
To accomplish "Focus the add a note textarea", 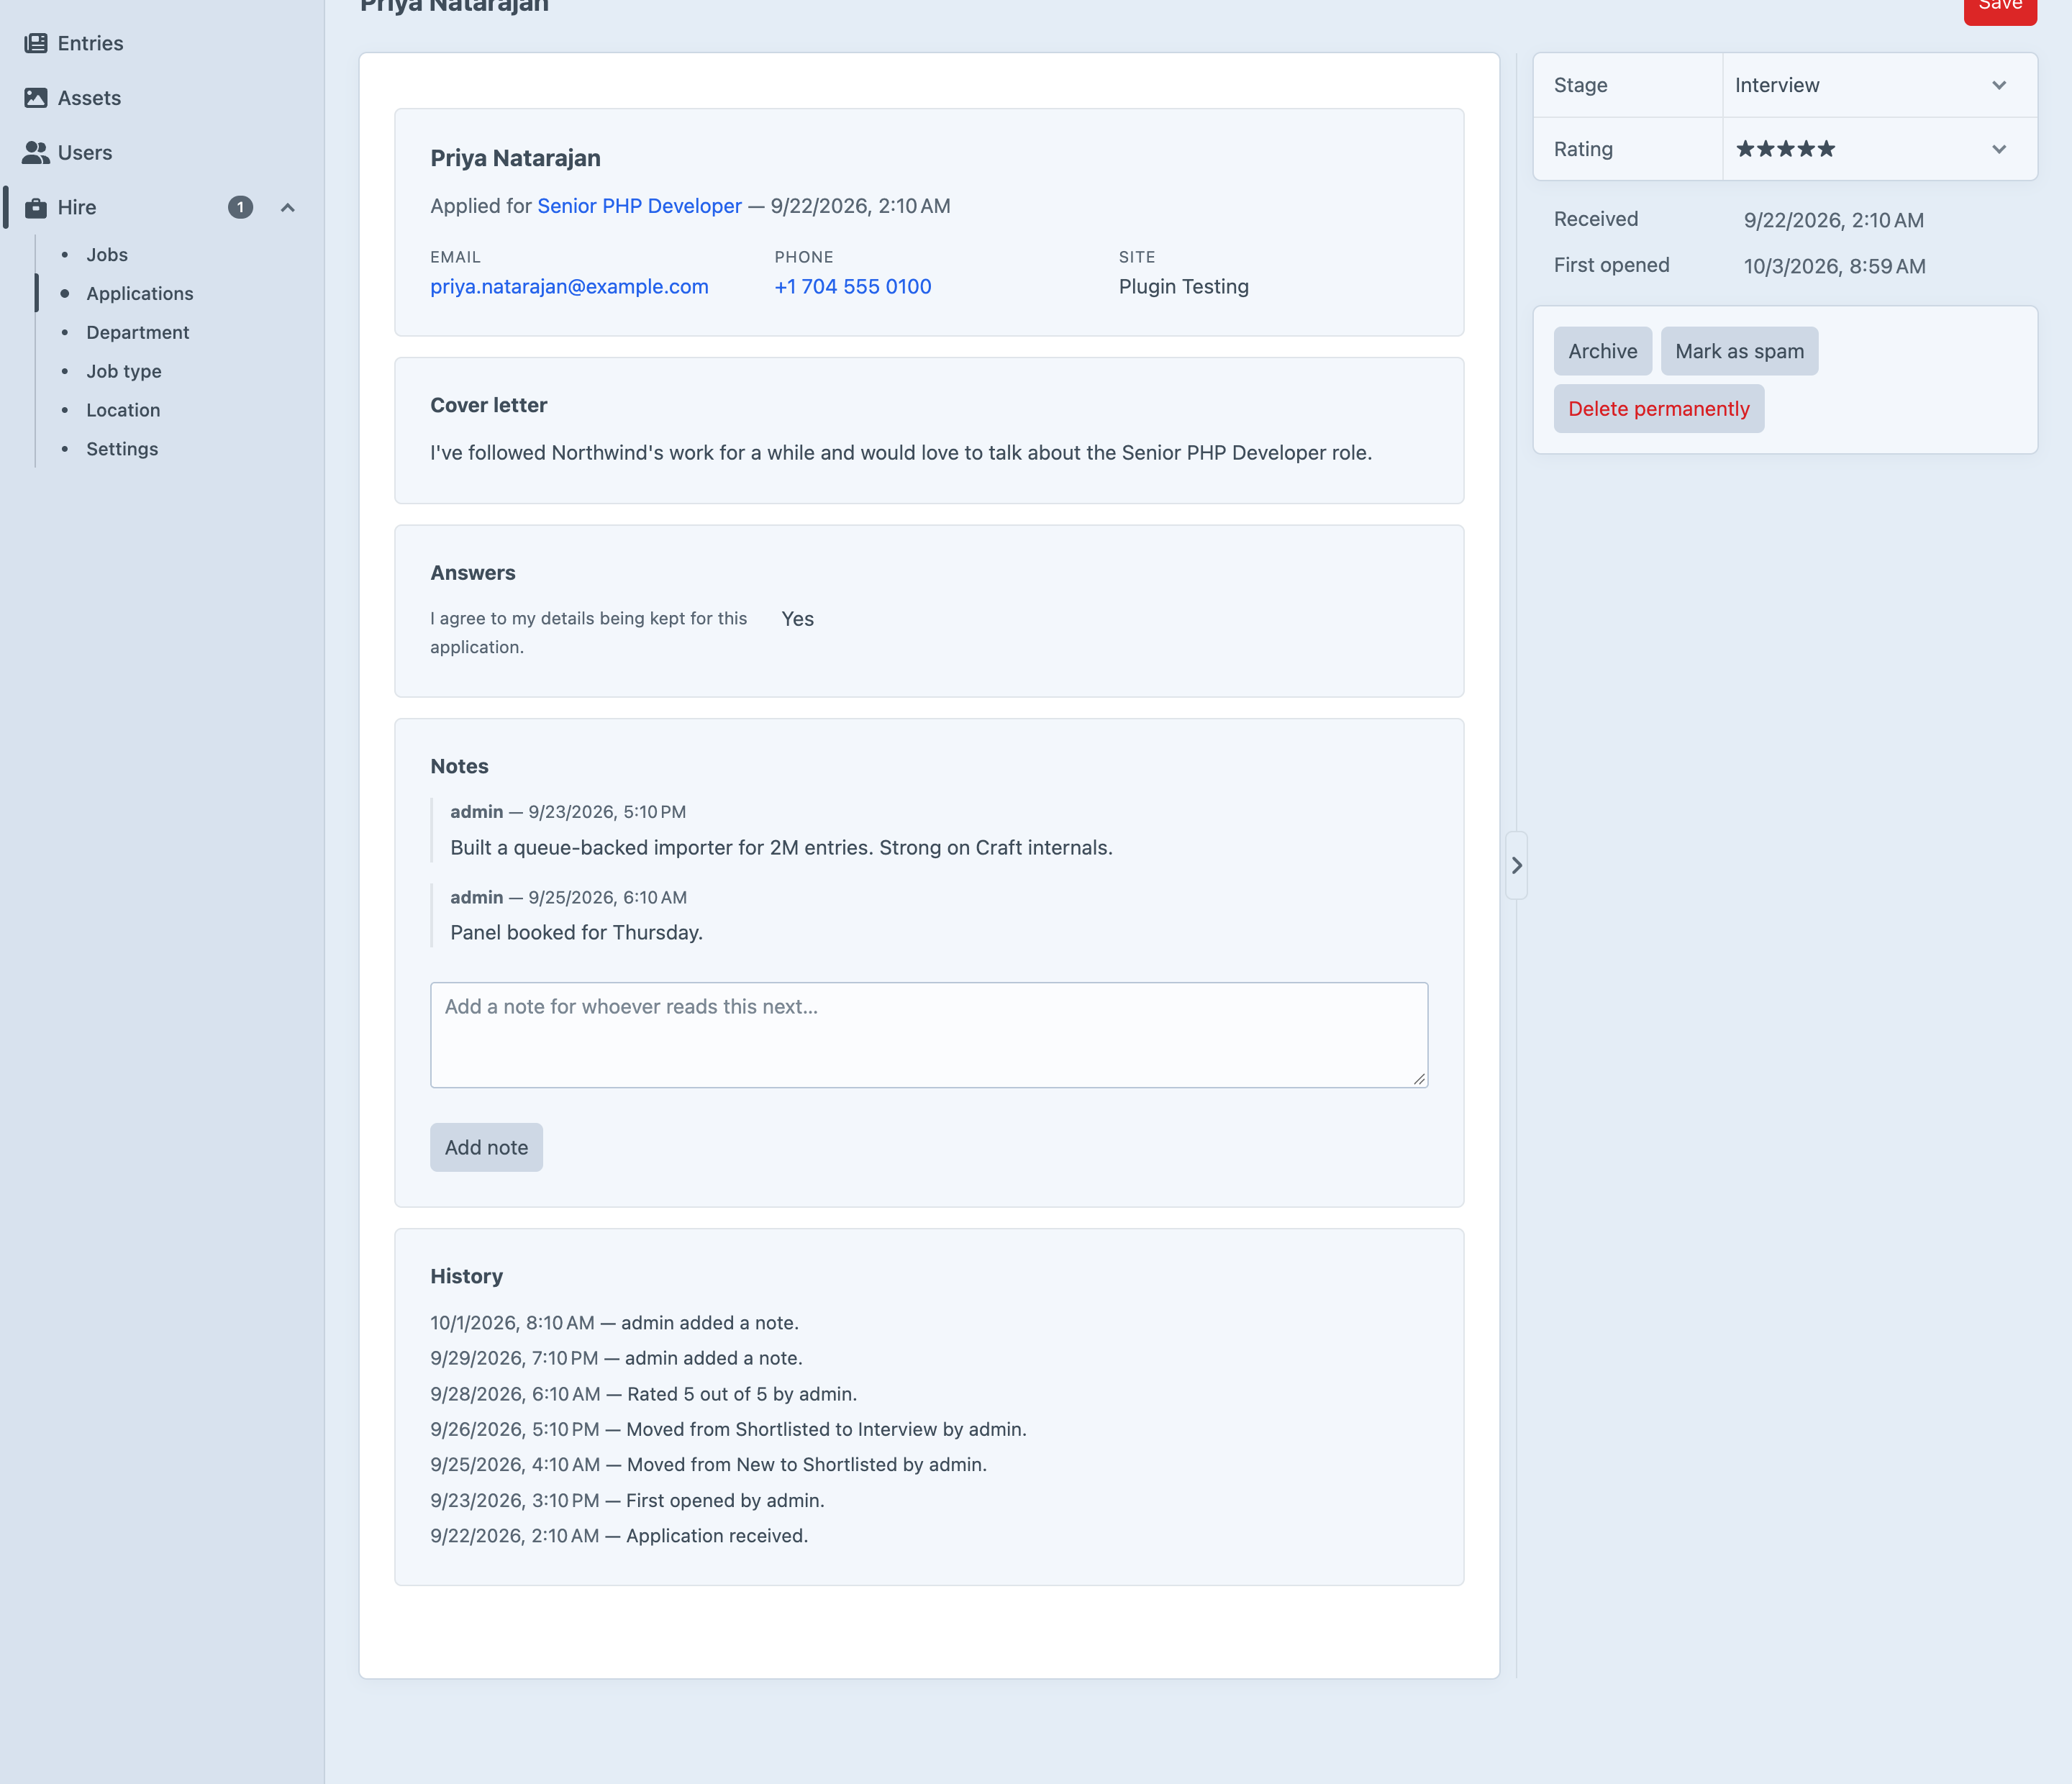I will click(x=929, y=1035).
